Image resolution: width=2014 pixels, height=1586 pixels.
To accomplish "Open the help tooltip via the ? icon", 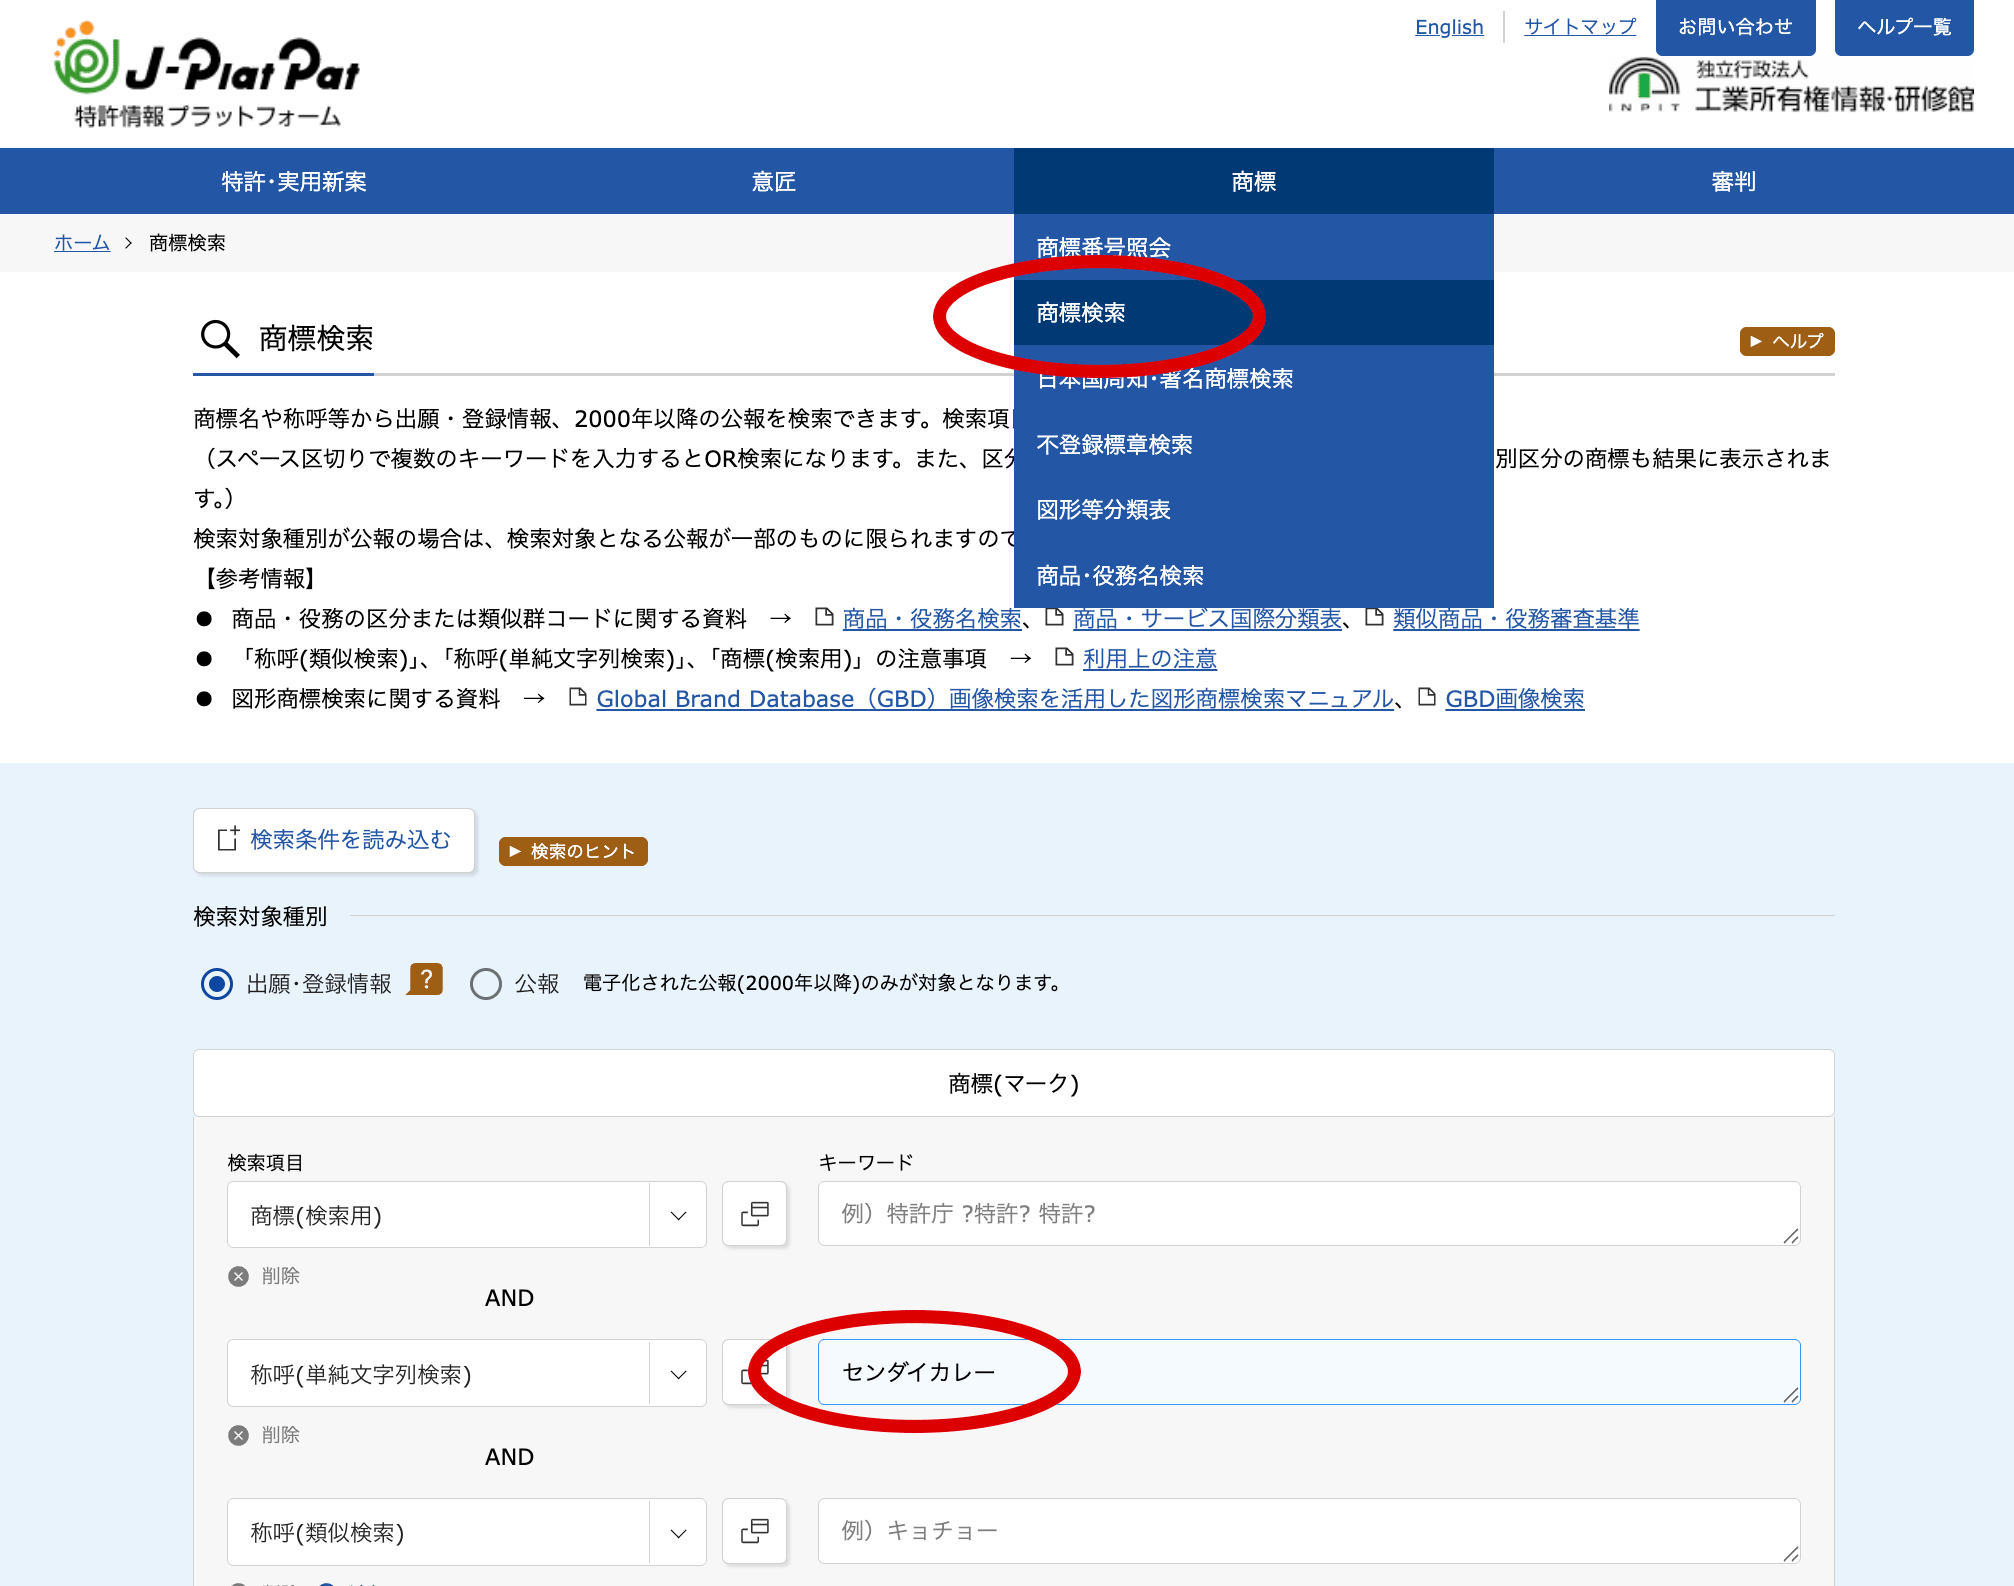I will 425,979.
